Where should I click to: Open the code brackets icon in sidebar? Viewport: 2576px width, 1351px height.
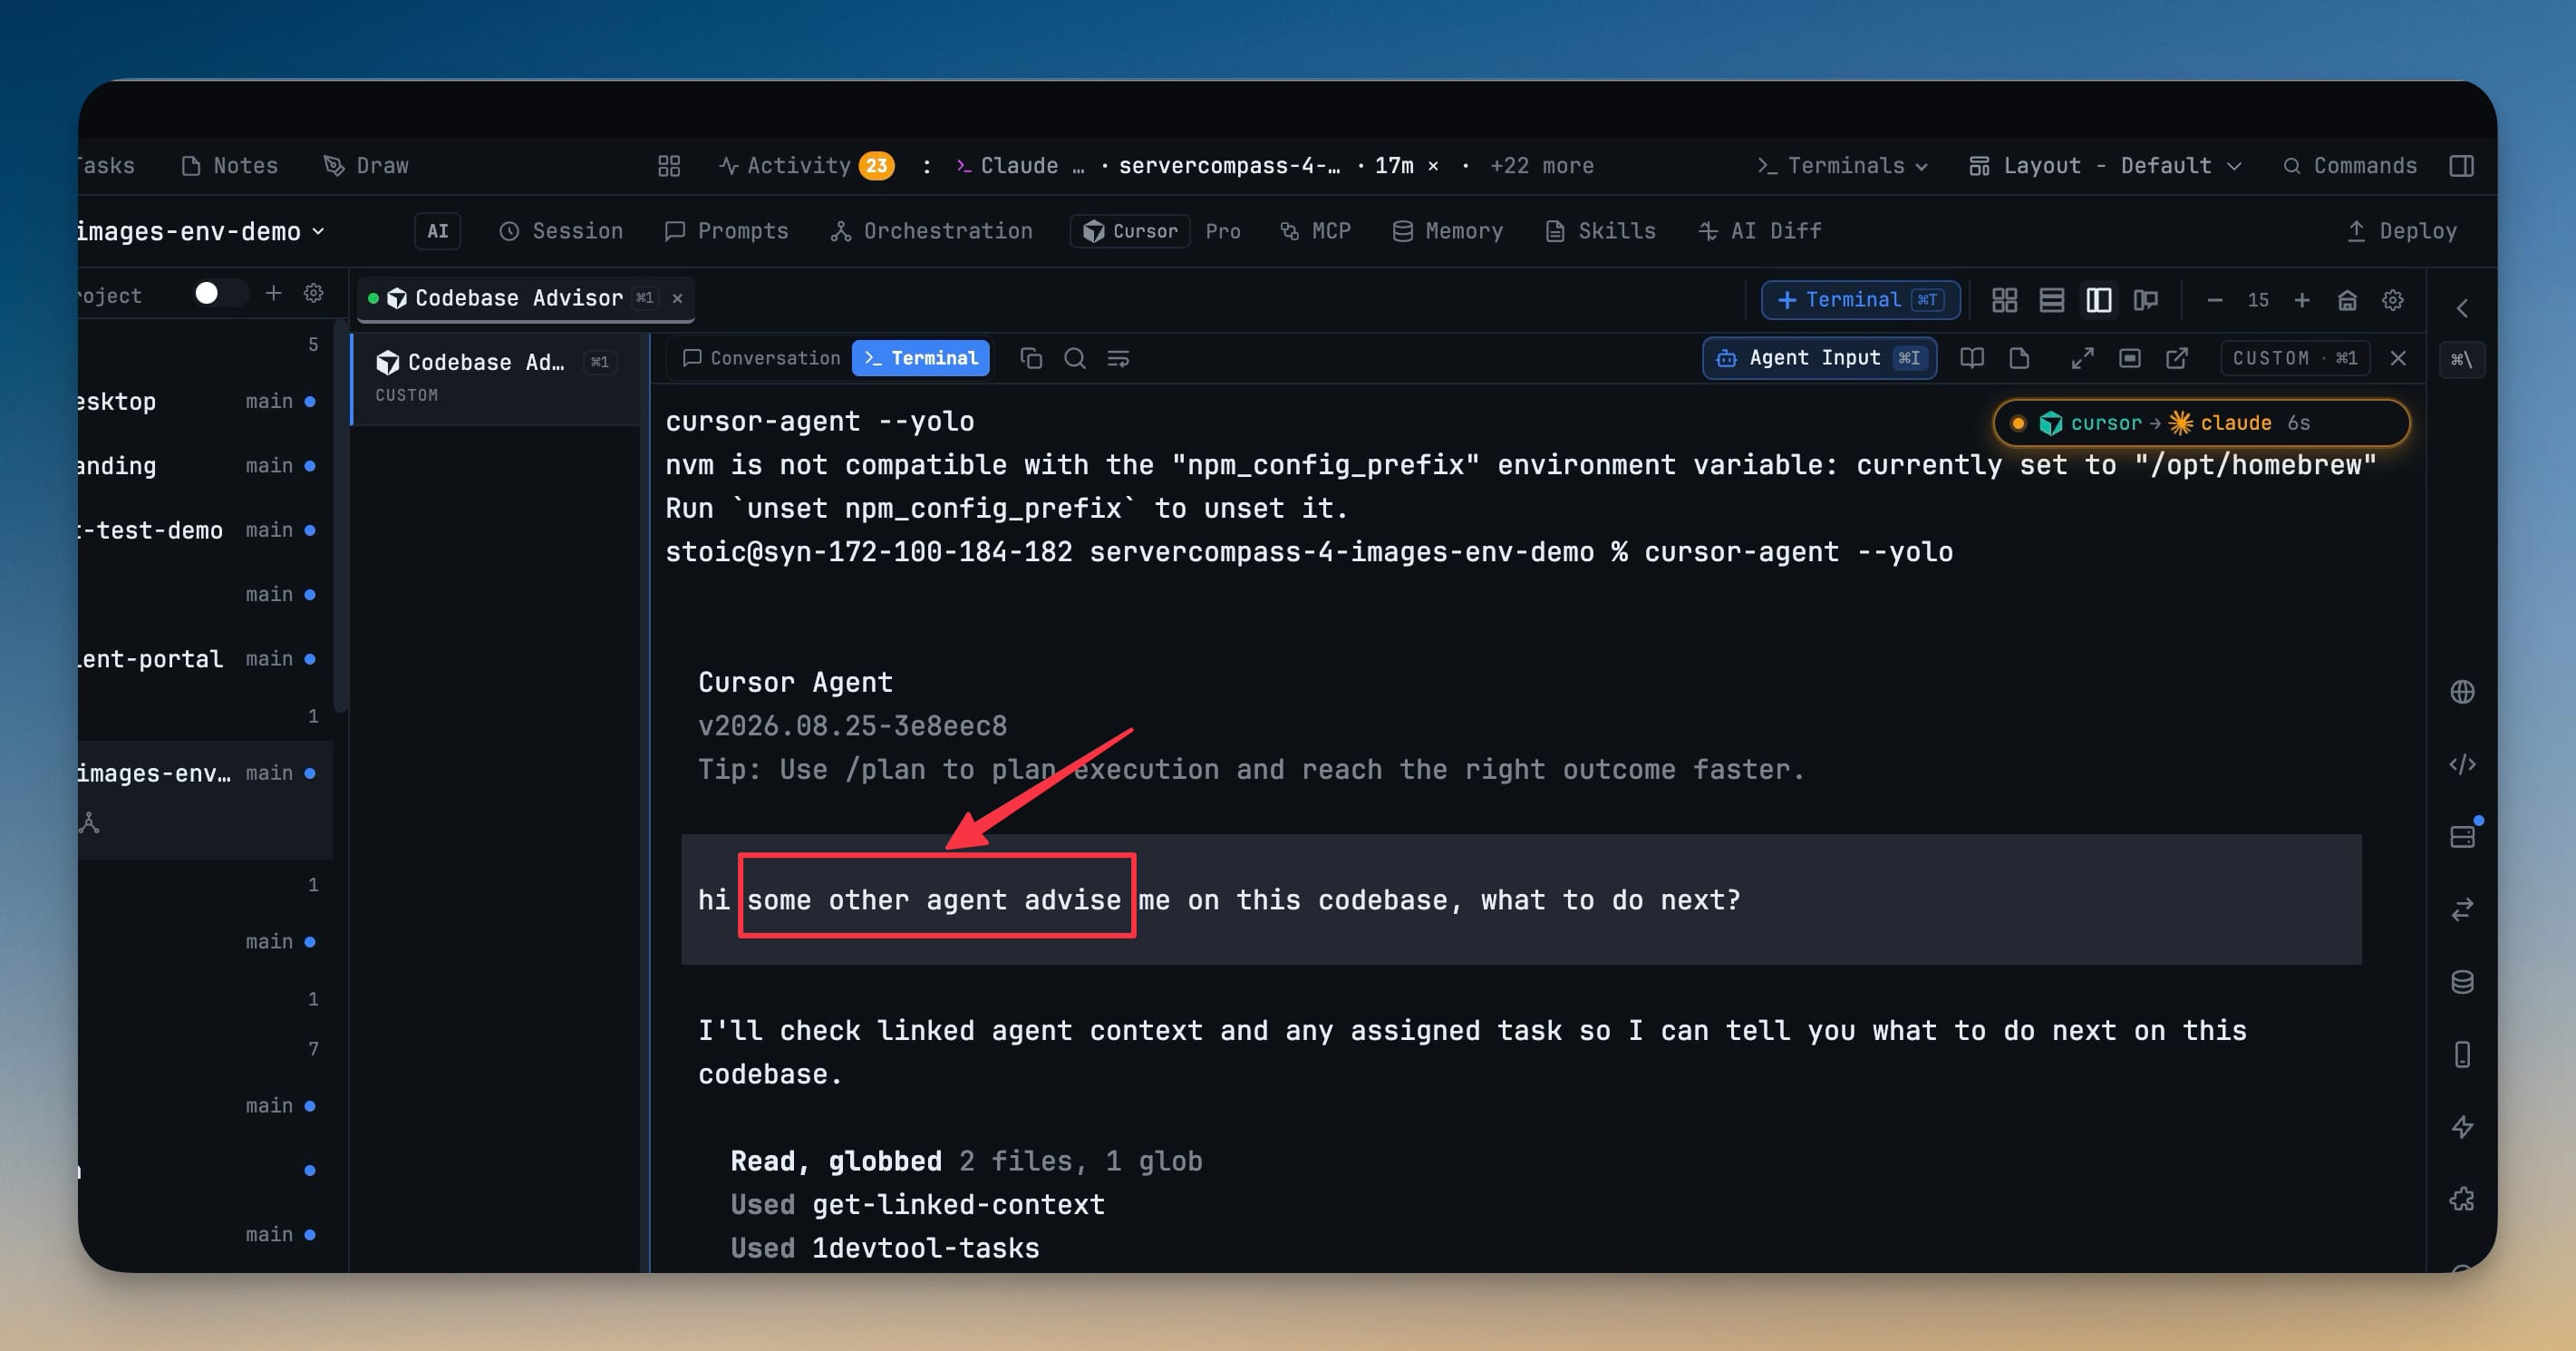click(2462, 765)
